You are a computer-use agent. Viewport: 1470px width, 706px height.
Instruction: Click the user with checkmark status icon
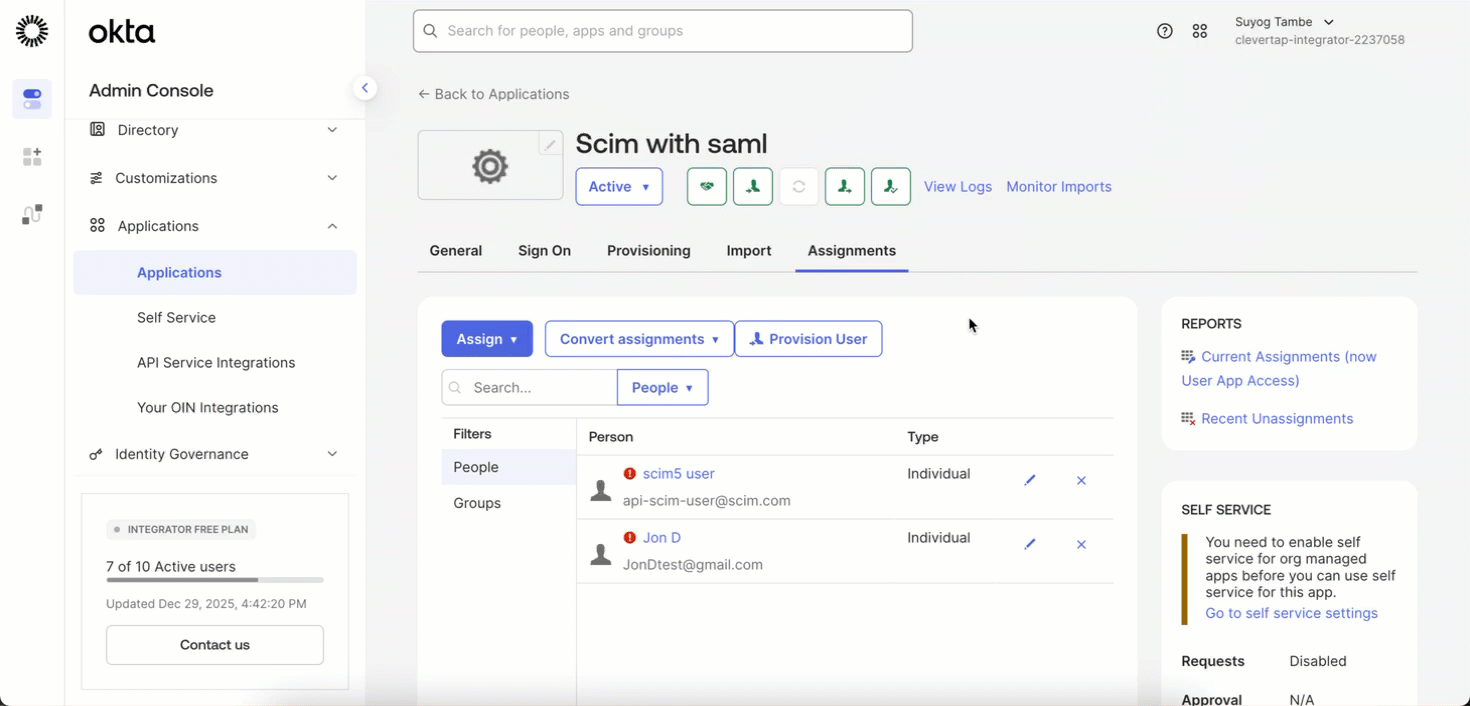pyautogui.click(x=891, y=186)
